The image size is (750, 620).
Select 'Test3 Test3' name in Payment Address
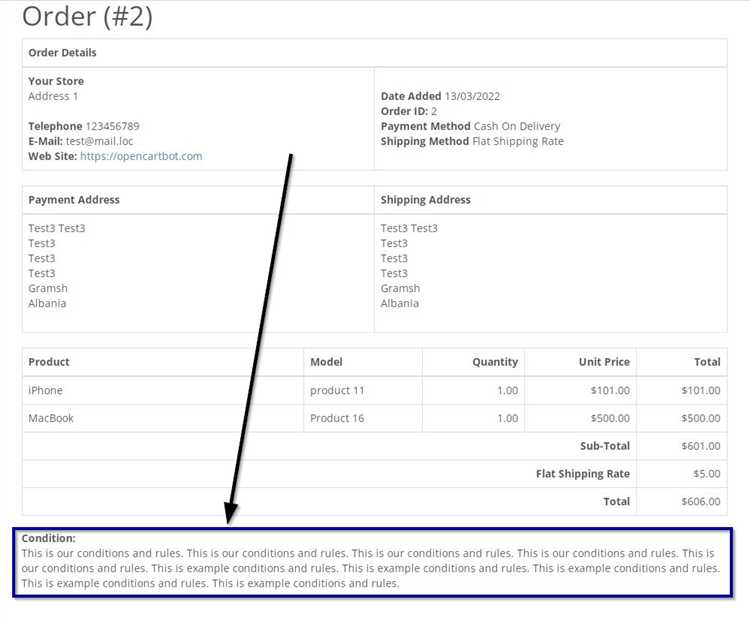(56, 228)
